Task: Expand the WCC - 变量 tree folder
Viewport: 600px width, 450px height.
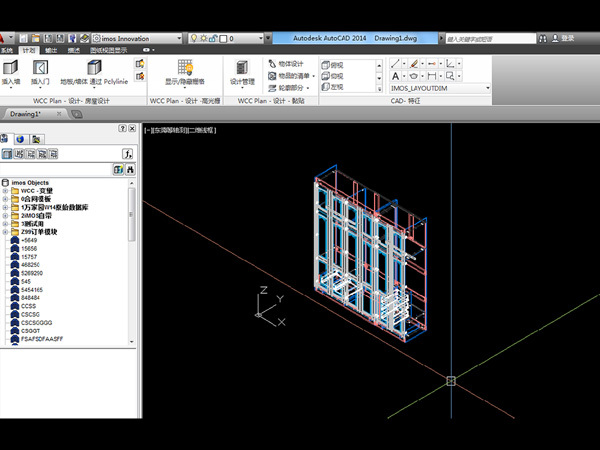Action: [6, 191]
